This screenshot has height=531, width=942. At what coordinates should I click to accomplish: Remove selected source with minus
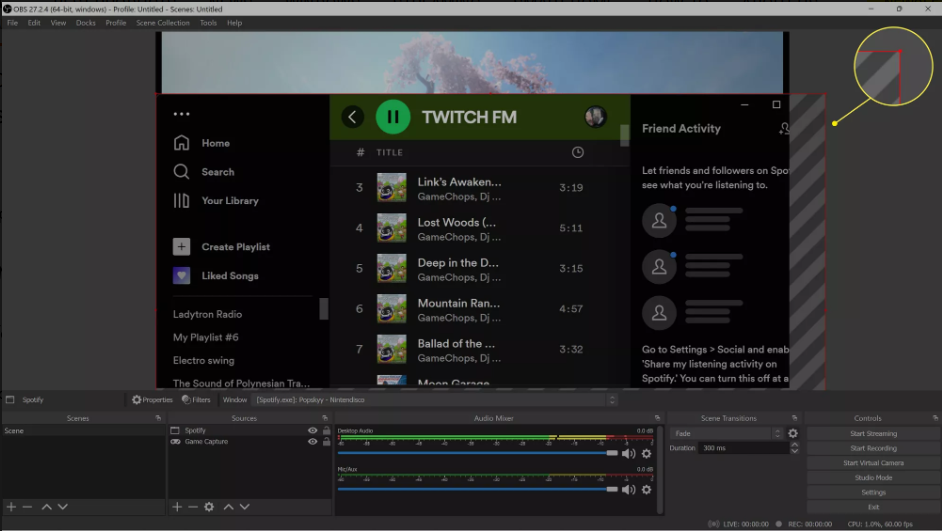(x=193, y=507)
